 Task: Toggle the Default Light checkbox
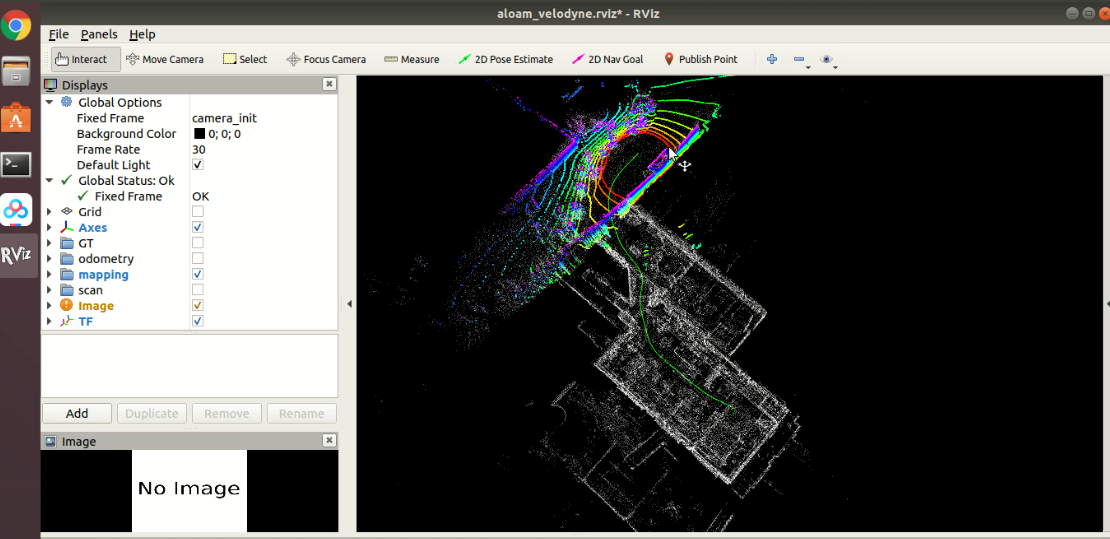point(198,165)
